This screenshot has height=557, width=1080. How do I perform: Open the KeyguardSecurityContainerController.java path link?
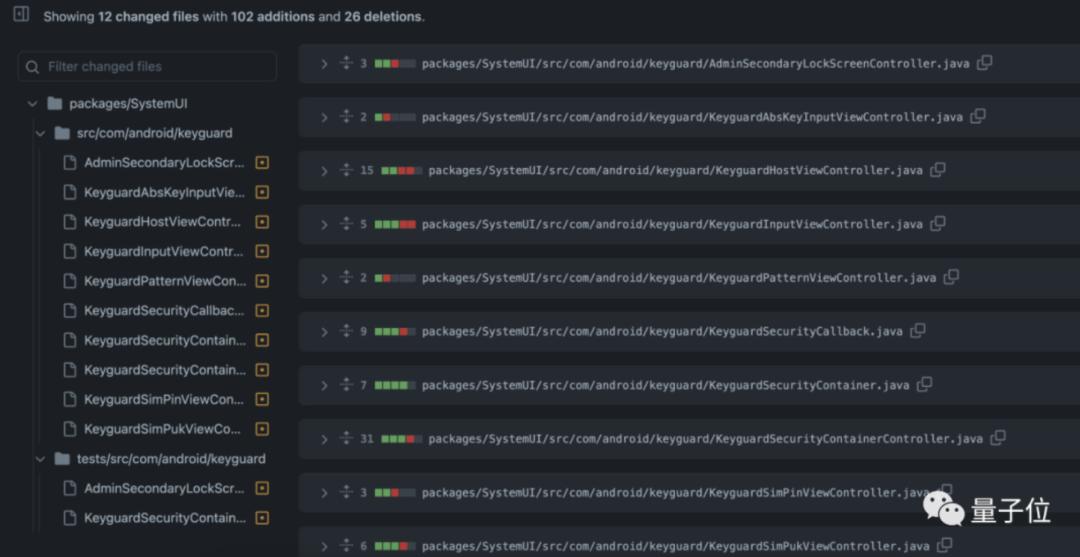point(705,439)
